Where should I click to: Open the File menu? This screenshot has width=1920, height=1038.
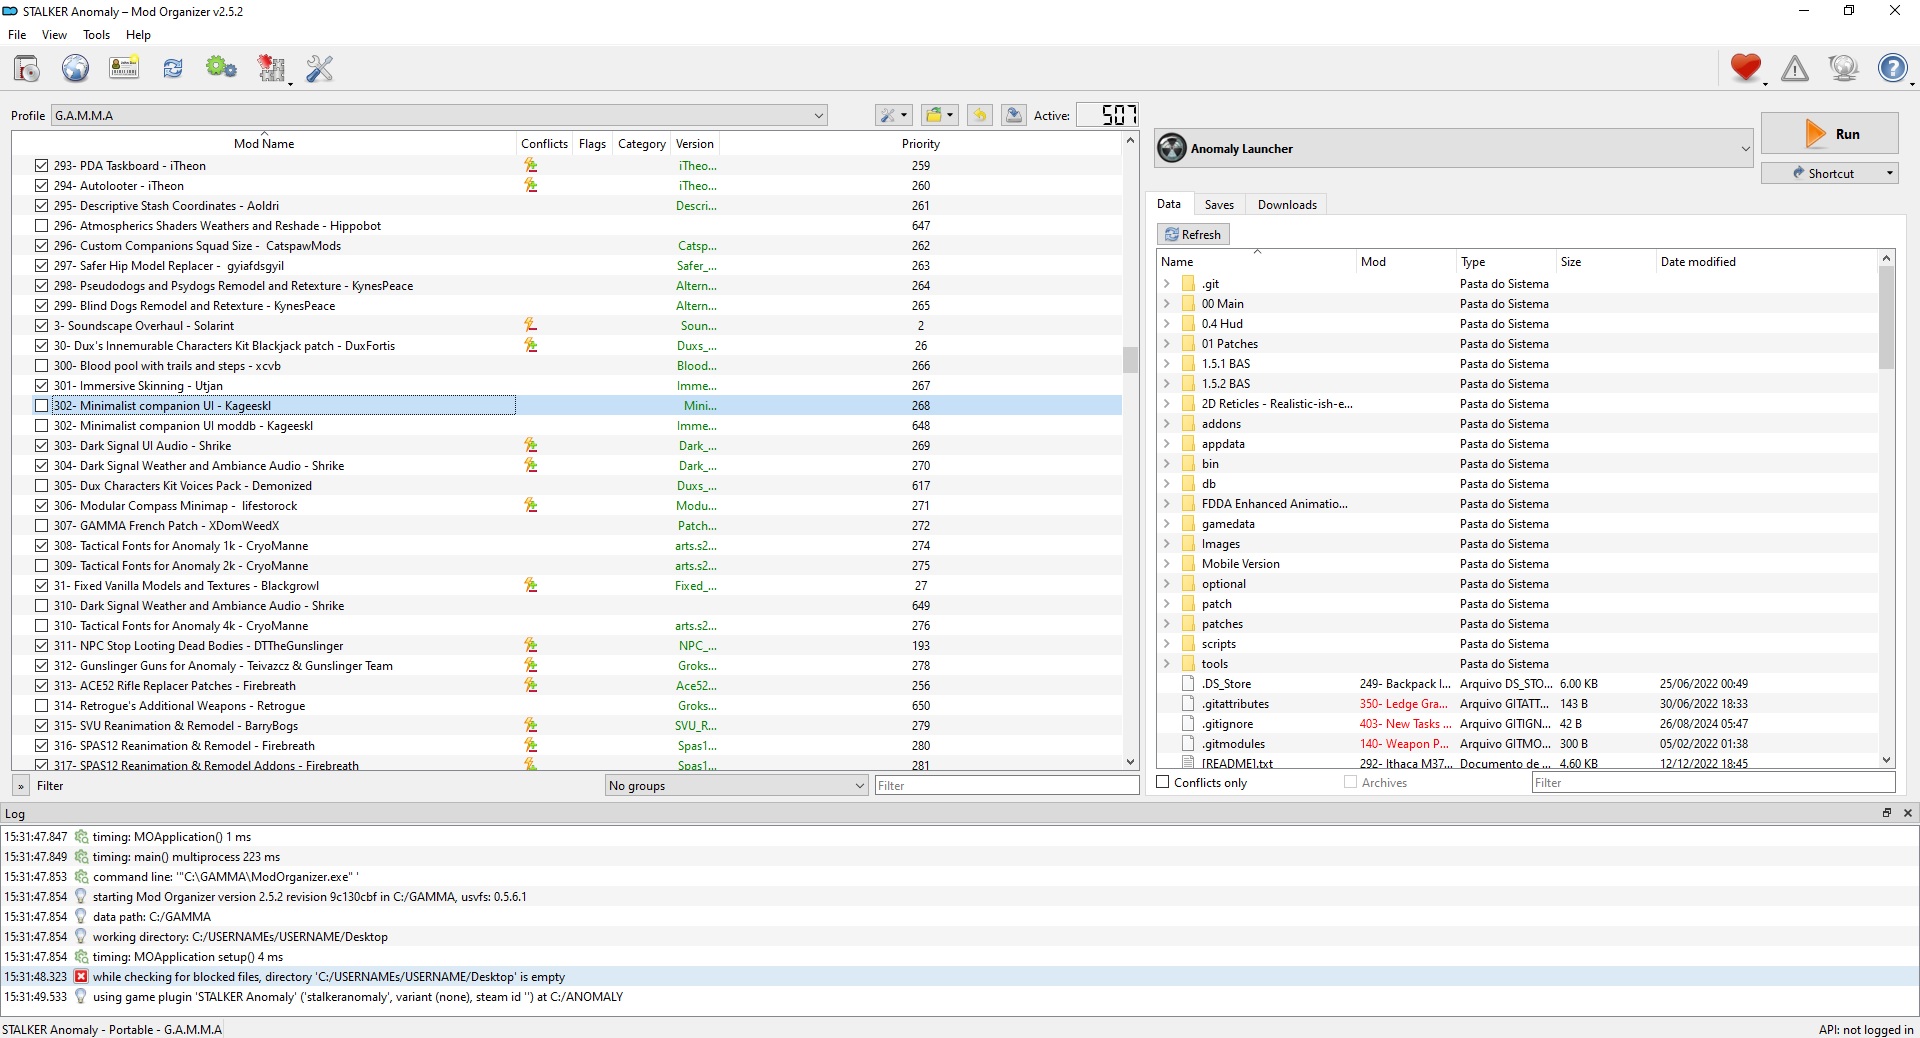point(17,35)
